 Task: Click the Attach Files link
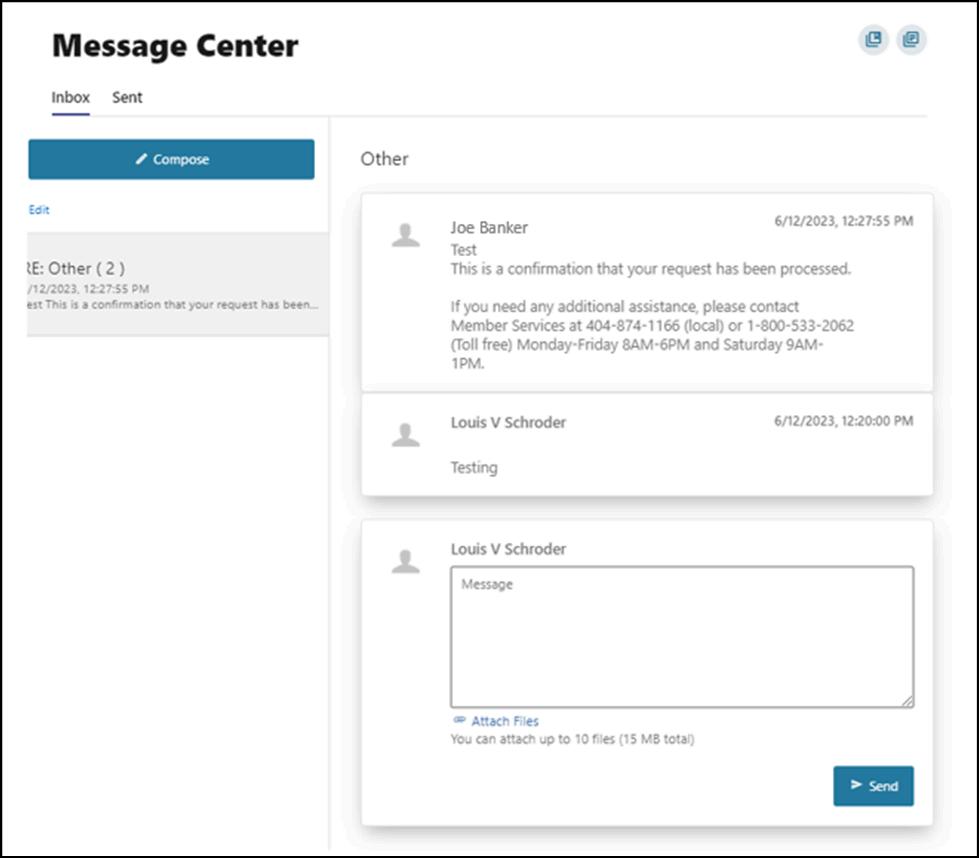[505, 721]
